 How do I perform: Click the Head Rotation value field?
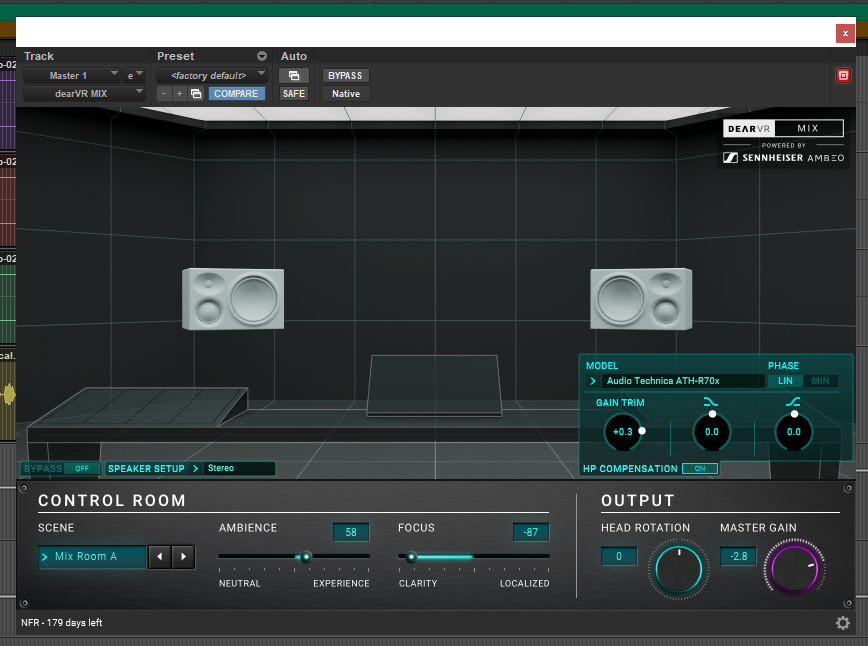click(619, 557)
